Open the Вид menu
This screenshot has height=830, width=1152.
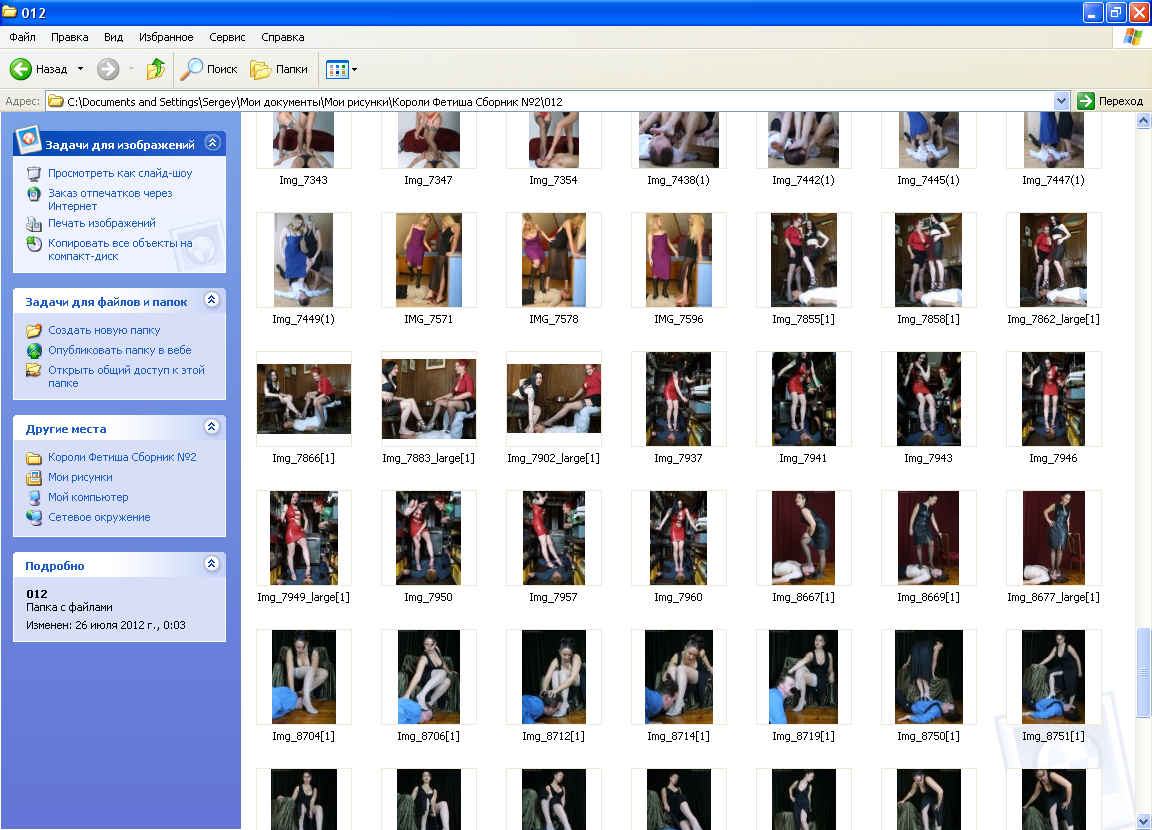coord(113,37)
